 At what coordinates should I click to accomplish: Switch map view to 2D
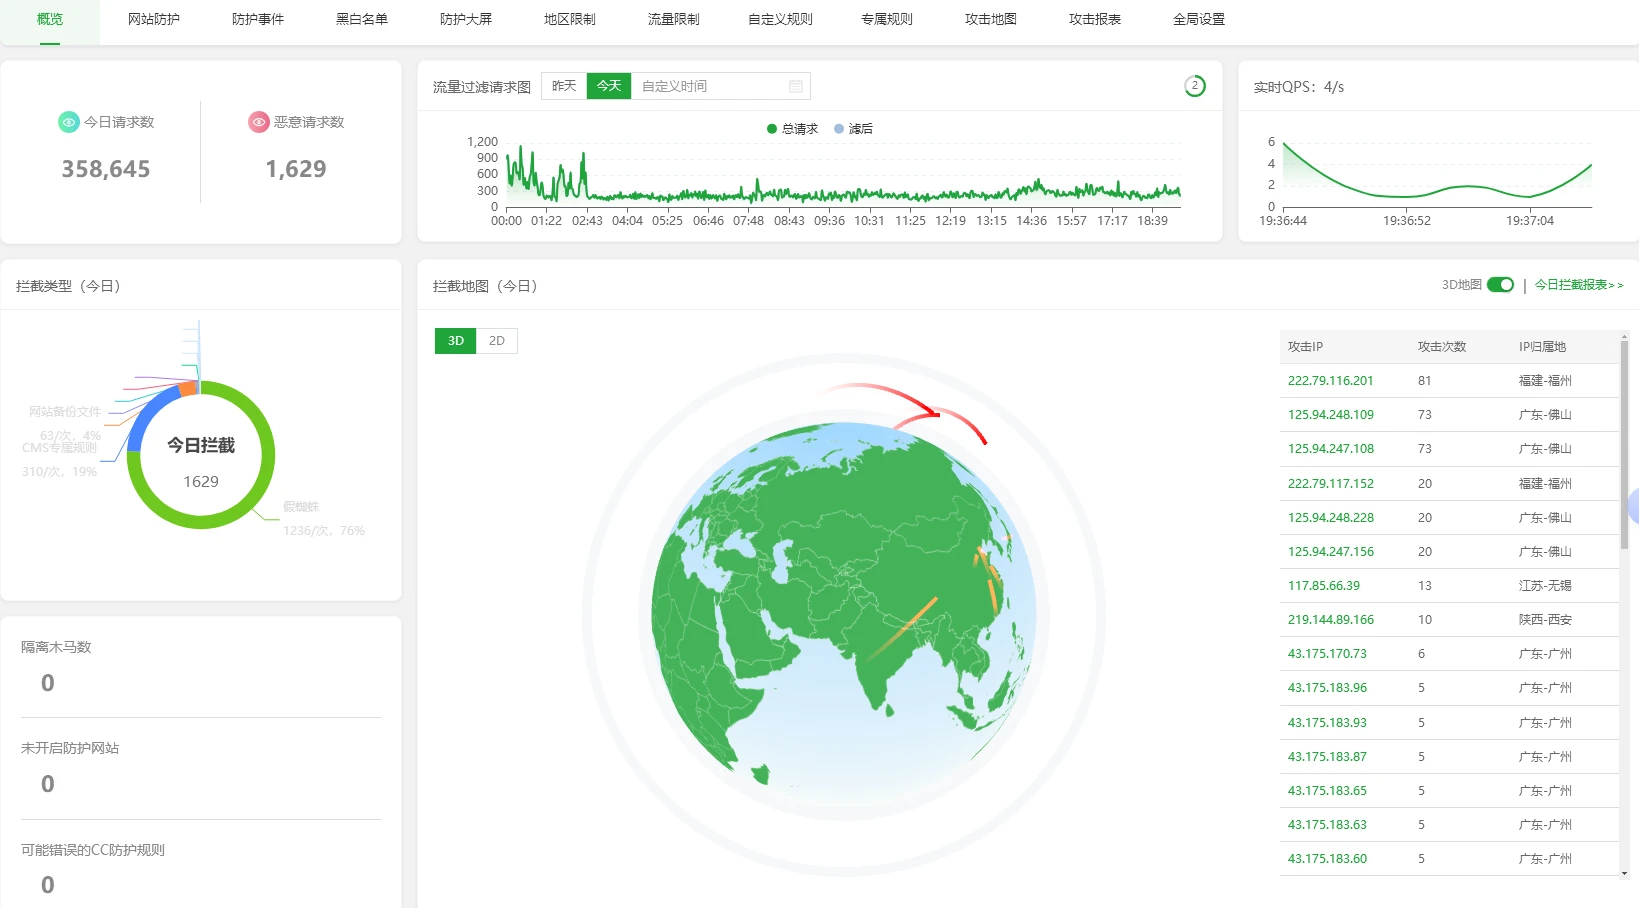tap(497, 341)
